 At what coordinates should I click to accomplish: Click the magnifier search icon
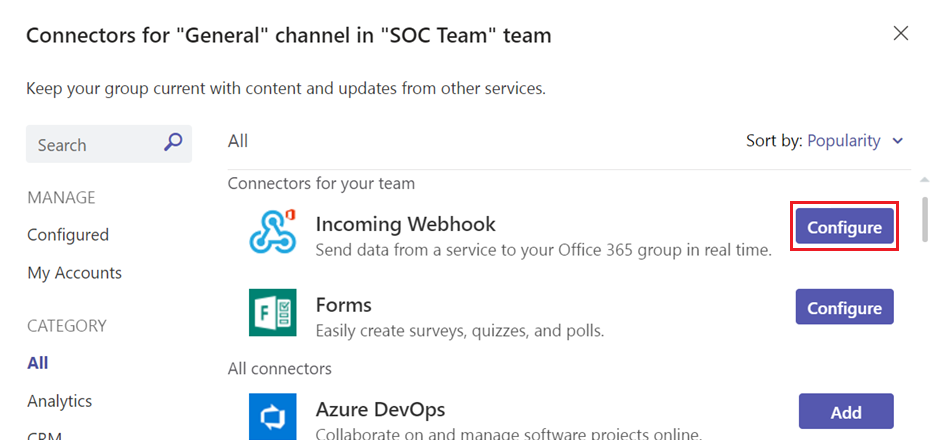(x=173, y=142)
